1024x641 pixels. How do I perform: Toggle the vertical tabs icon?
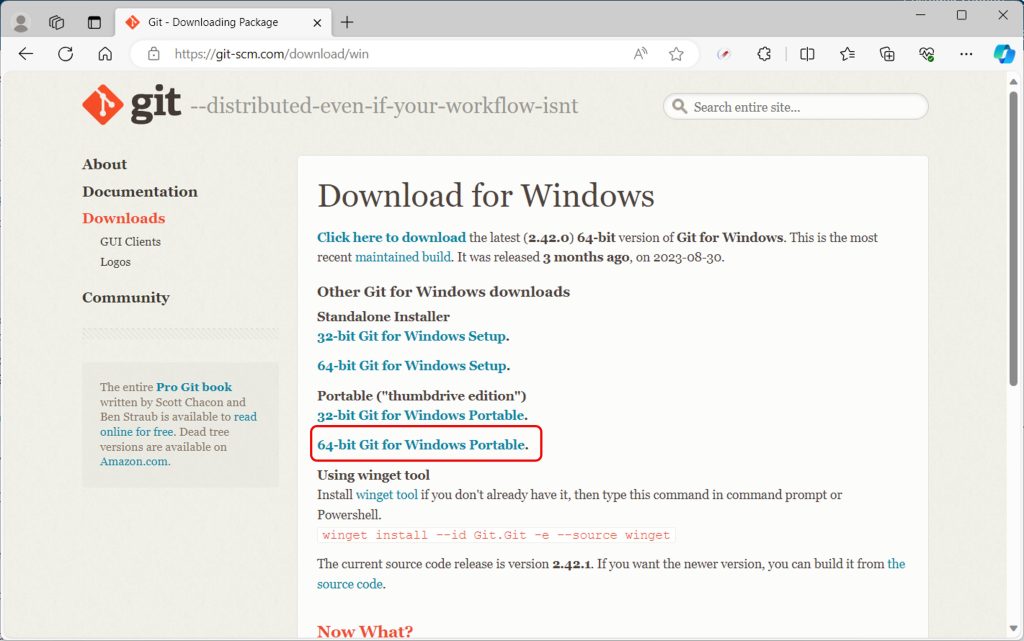coord(94,22)
